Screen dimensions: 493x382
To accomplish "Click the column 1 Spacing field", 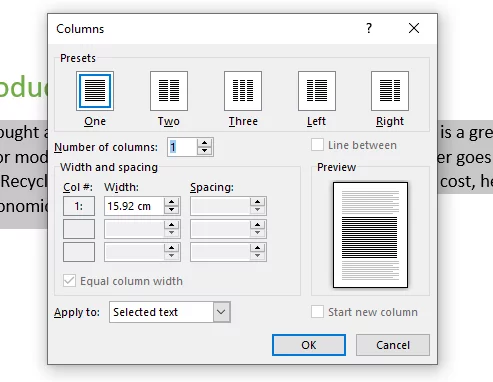I will [x=220, y=206].
